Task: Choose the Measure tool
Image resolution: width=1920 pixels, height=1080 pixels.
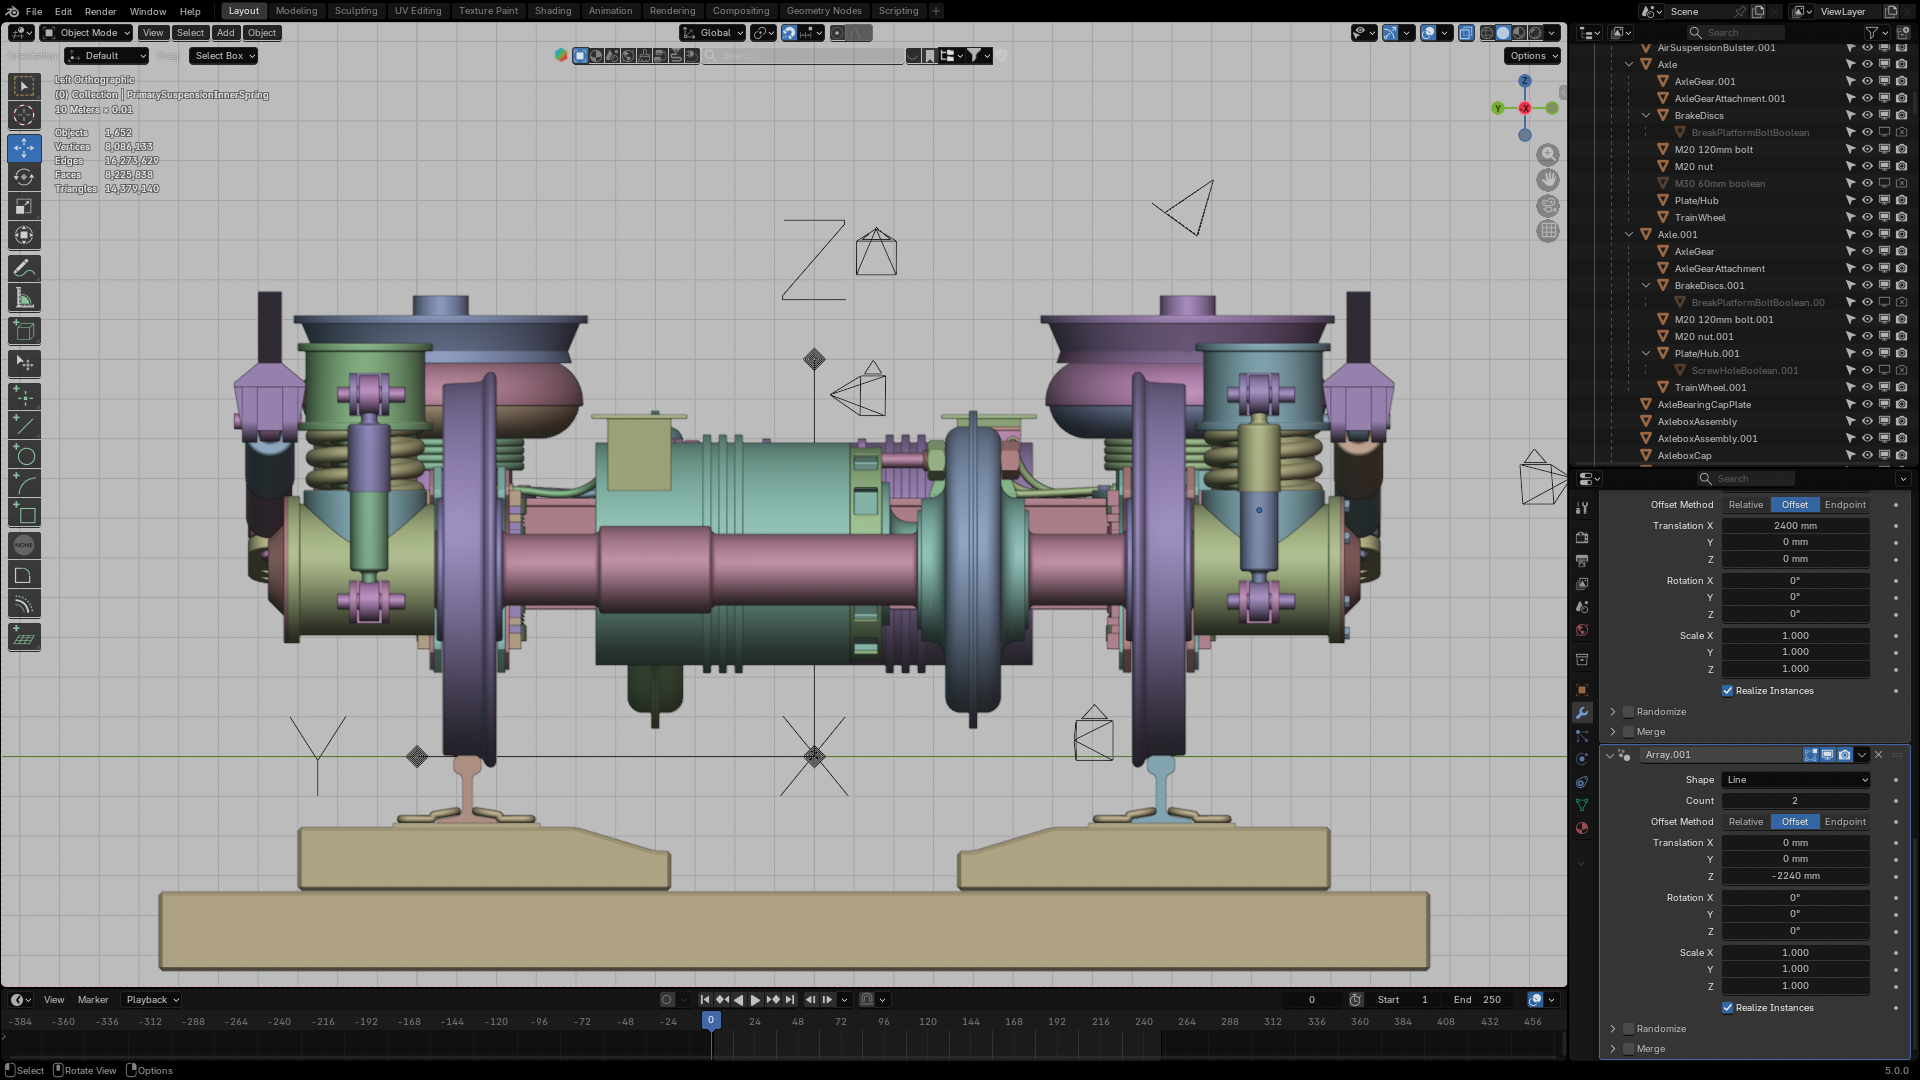Action: (x=24, y=298)
